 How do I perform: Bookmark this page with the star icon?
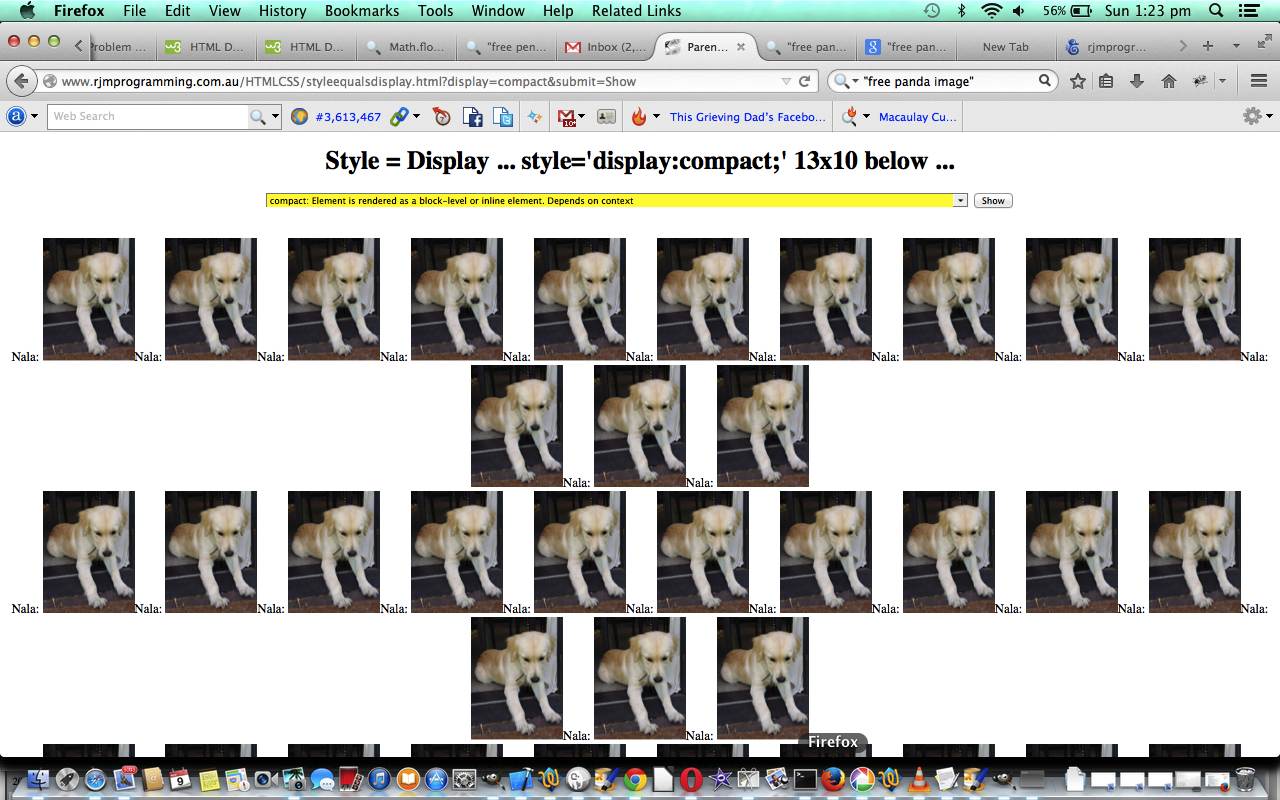tap(1077, 81)
